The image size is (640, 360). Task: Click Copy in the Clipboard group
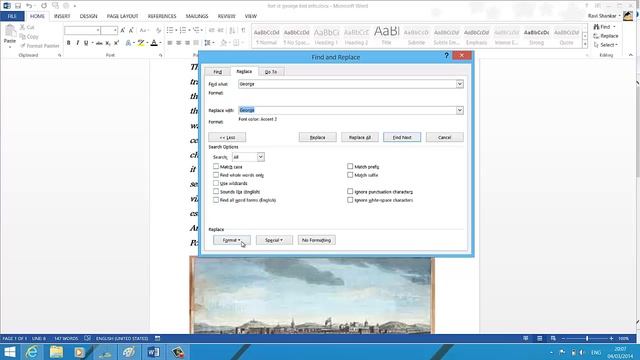click(29, 36)
